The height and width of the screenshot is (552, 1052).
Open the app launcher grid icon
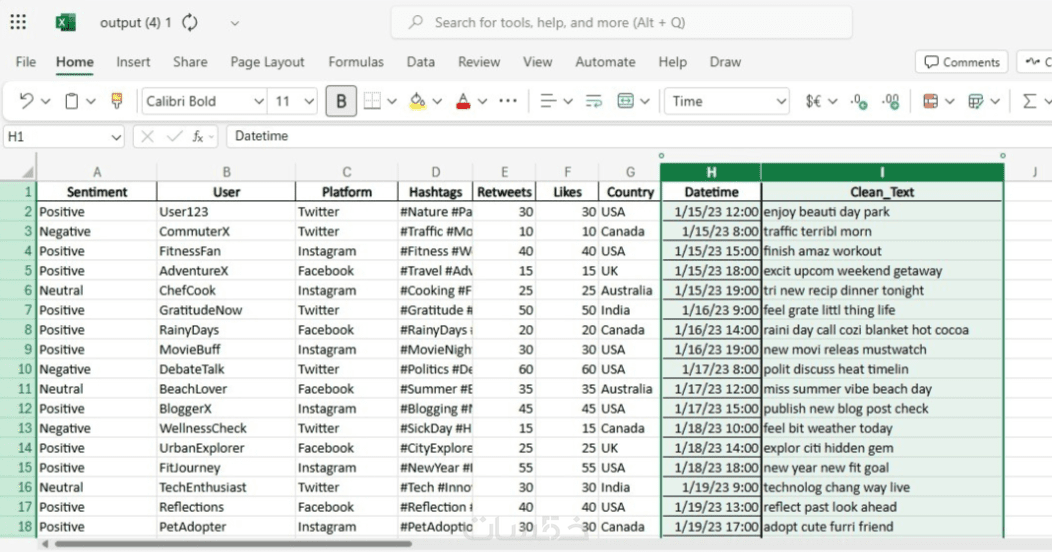point(18,22)
